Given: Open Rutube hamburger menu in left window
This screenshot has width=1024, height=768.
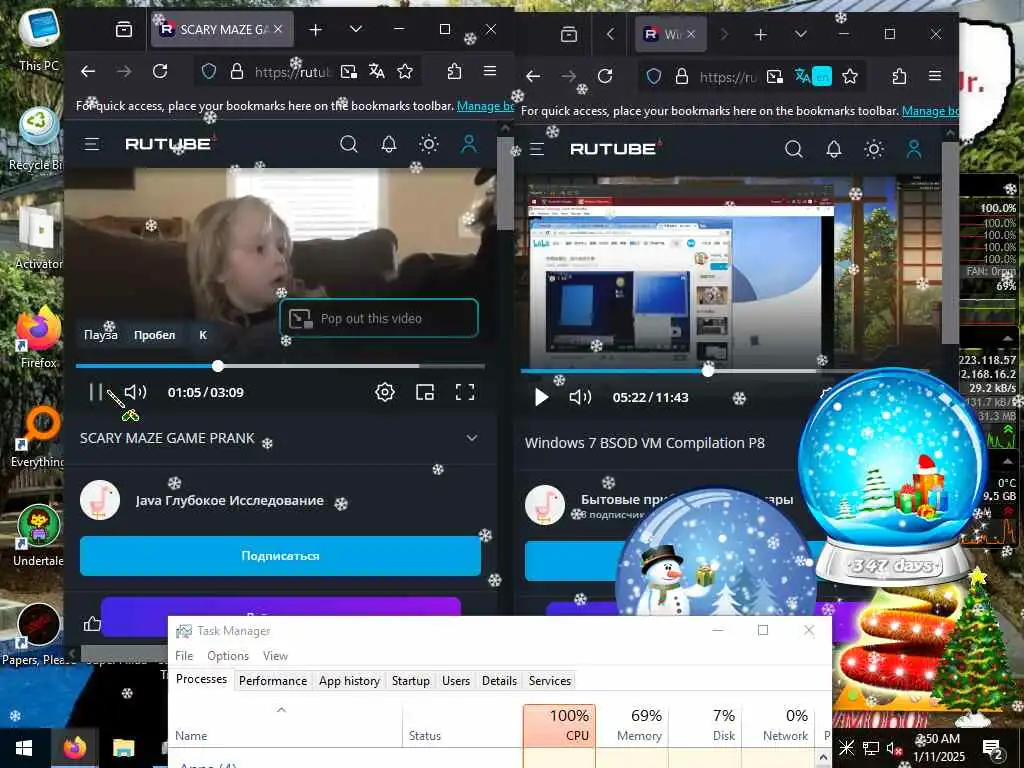Looking at the screenshot, I should click(x=91, y=144).
